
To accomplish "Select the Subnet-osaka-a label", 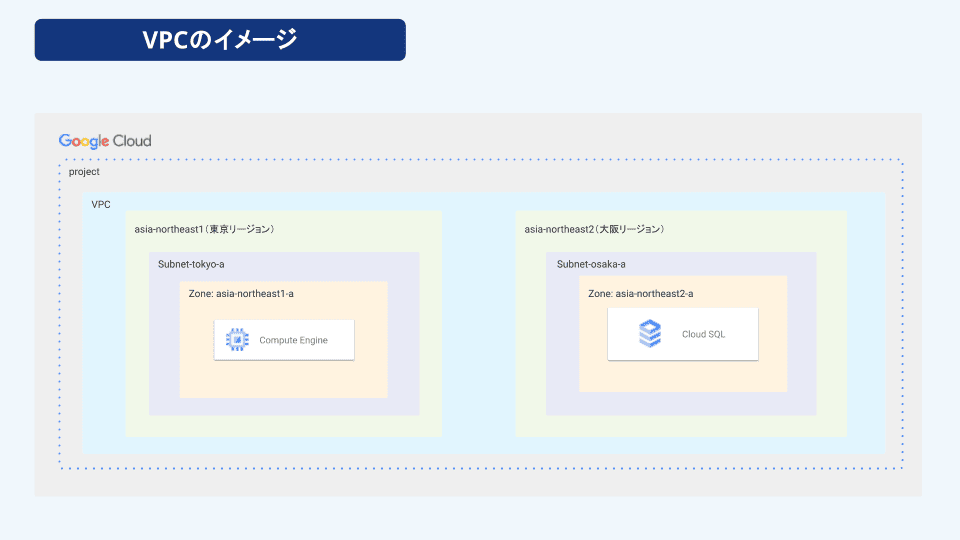I will [591, 265].
